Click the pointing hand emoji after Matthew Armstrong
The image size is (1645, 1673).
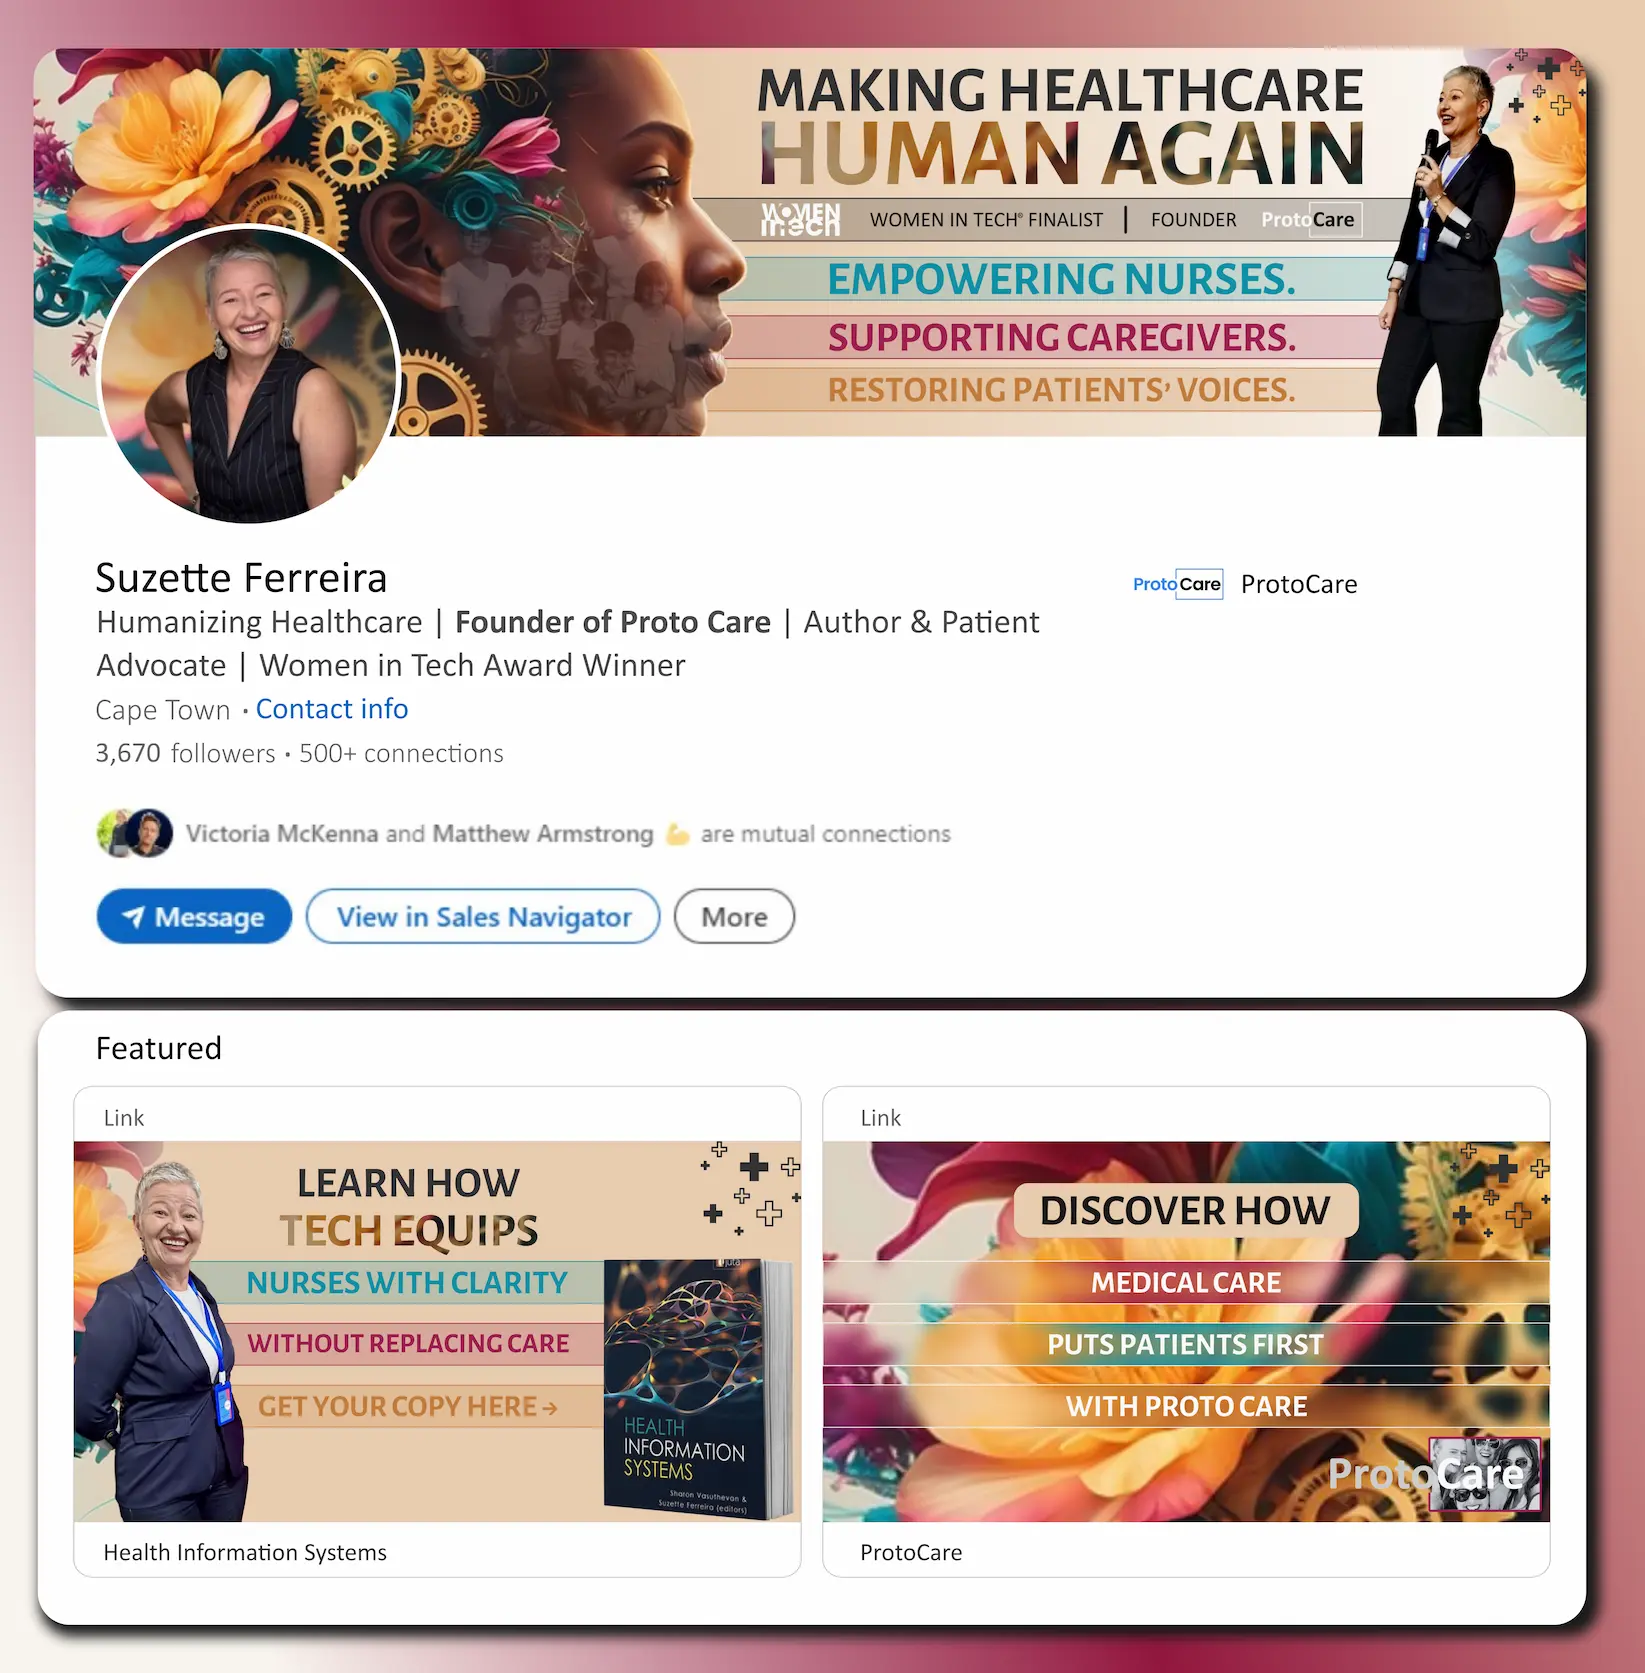tap(677, 834)
